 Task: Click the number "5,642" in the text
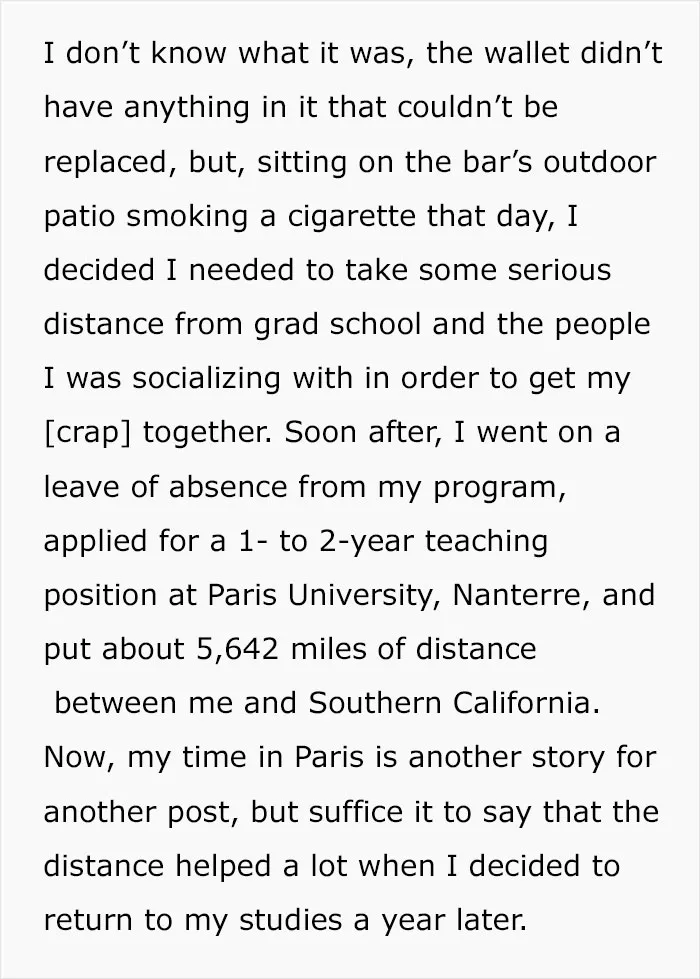[237, 649]
